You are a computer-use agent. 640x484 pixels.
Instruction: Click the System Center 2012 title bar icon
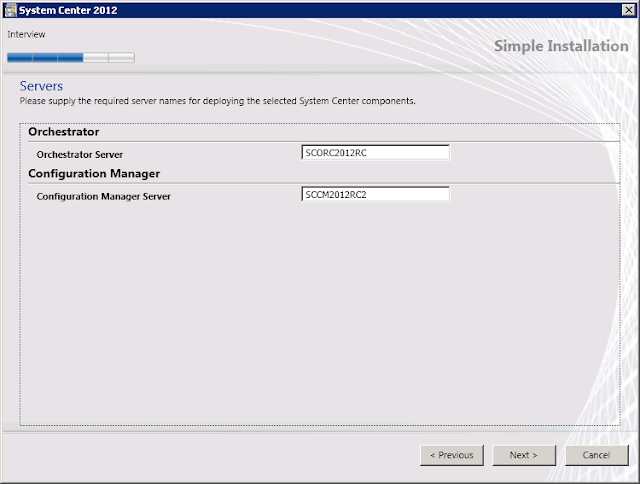(x=11, y=10)
